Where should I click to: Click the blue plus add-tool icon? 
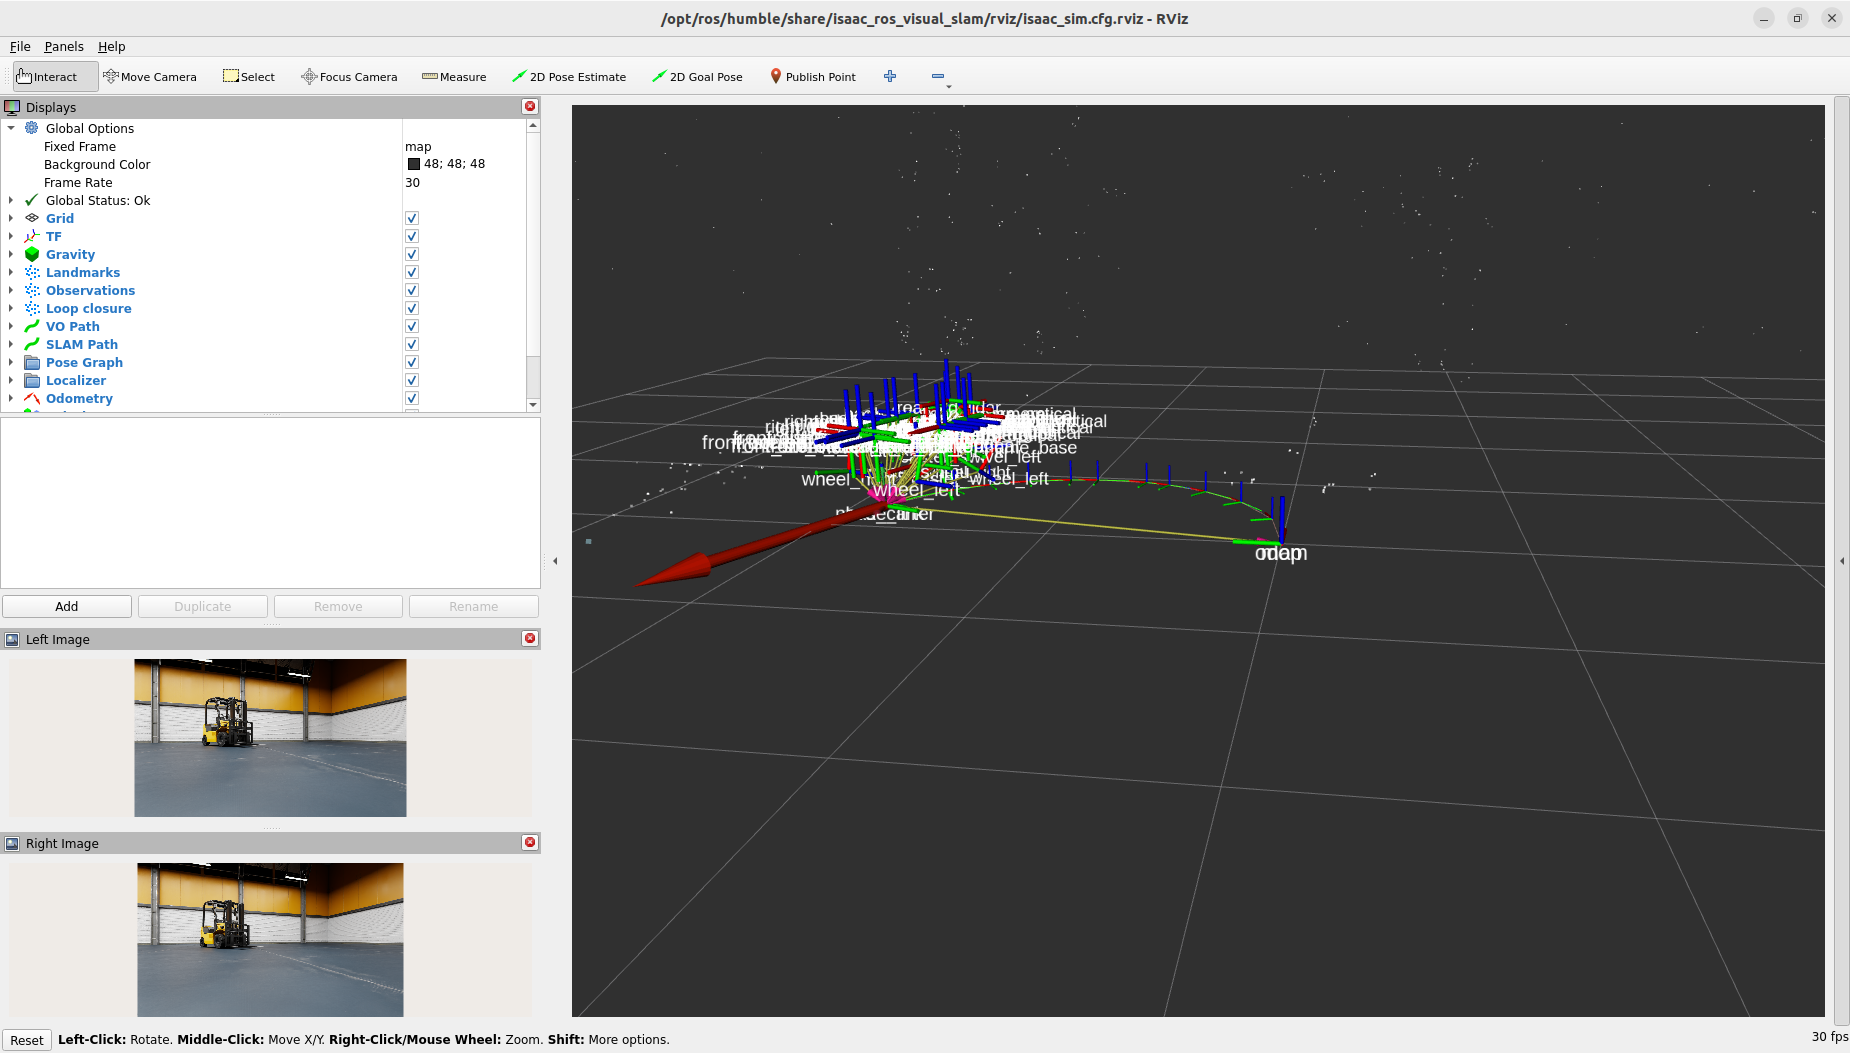[x=890, y=77]
